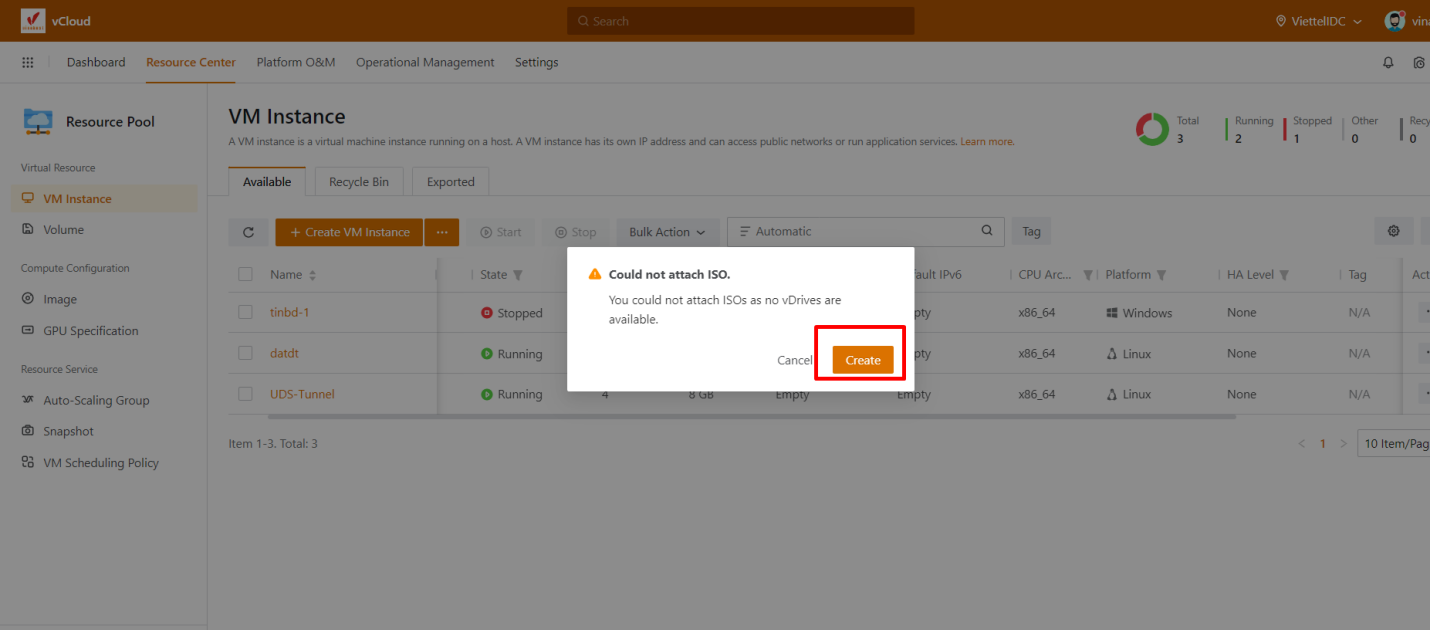The height and width of the screenshot is (630, 1430).
Task: Select the datdt row checkbox
Action: point(245,353)
